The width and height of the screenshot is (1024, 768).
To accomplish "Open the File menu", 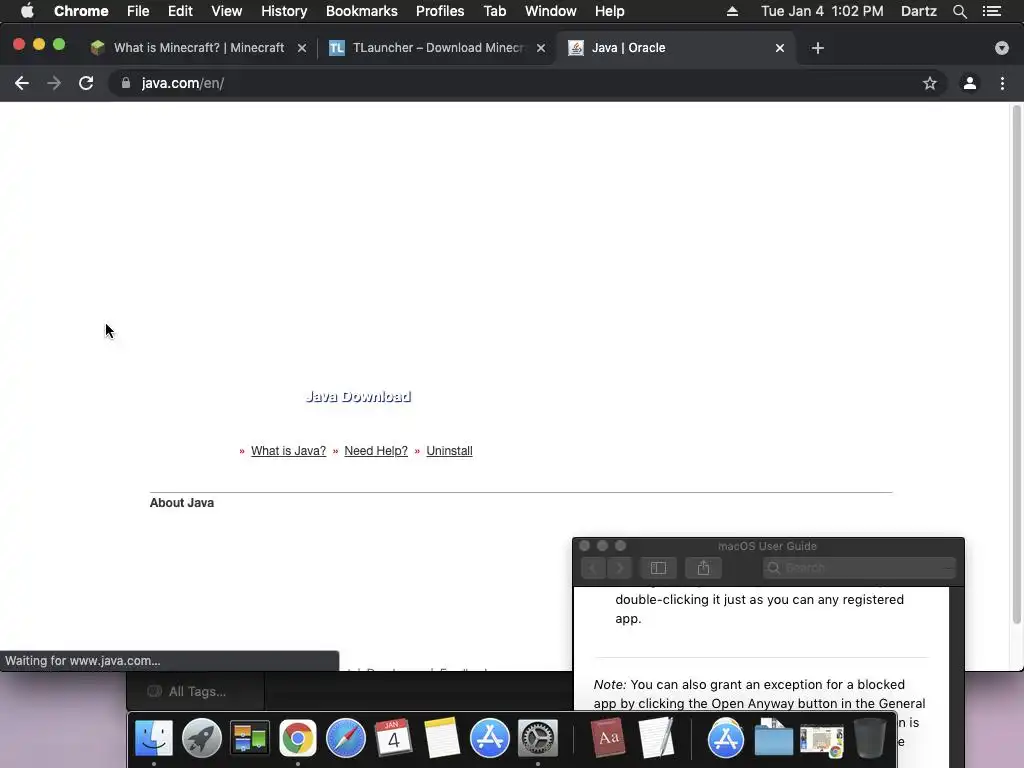I will tap(138, 11).
